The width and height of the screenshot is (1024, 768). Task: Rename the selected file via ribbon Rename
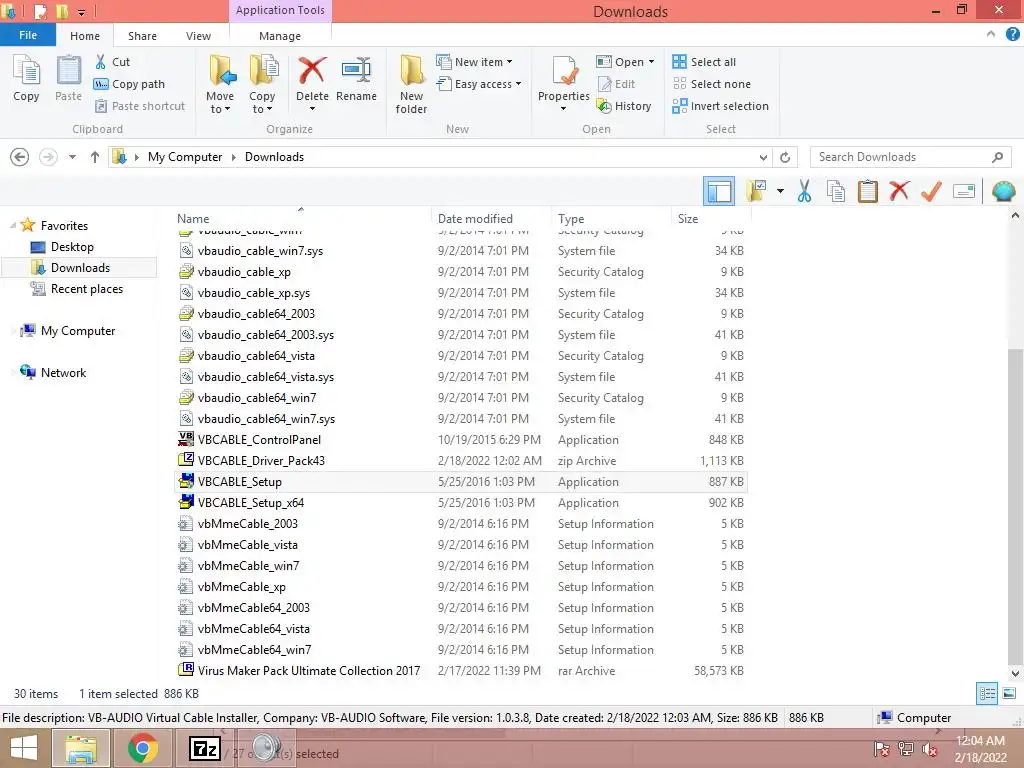point(356,78)
